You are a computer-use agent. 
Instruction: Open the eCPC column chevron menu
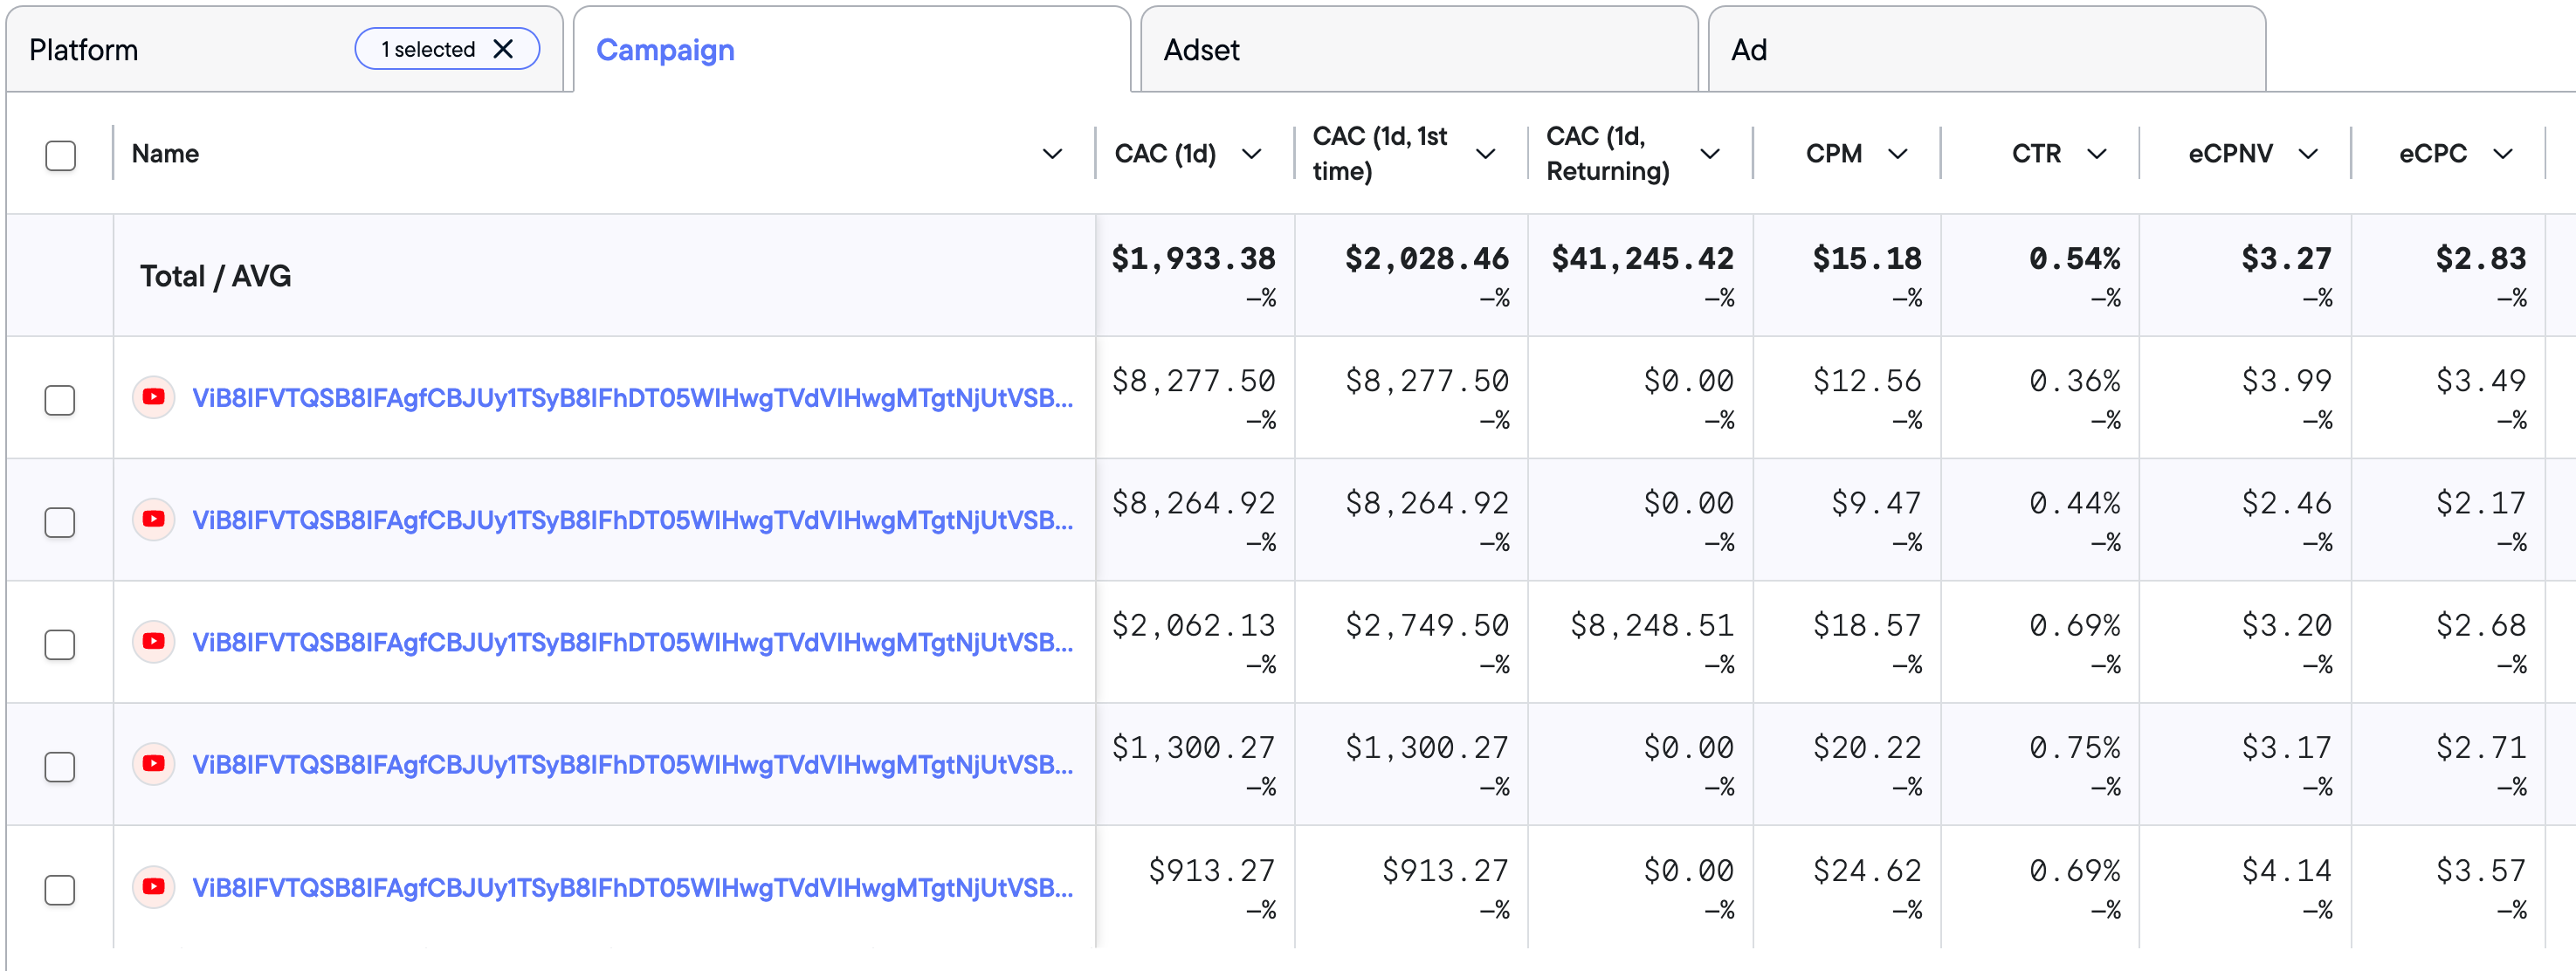[2502, 154]
